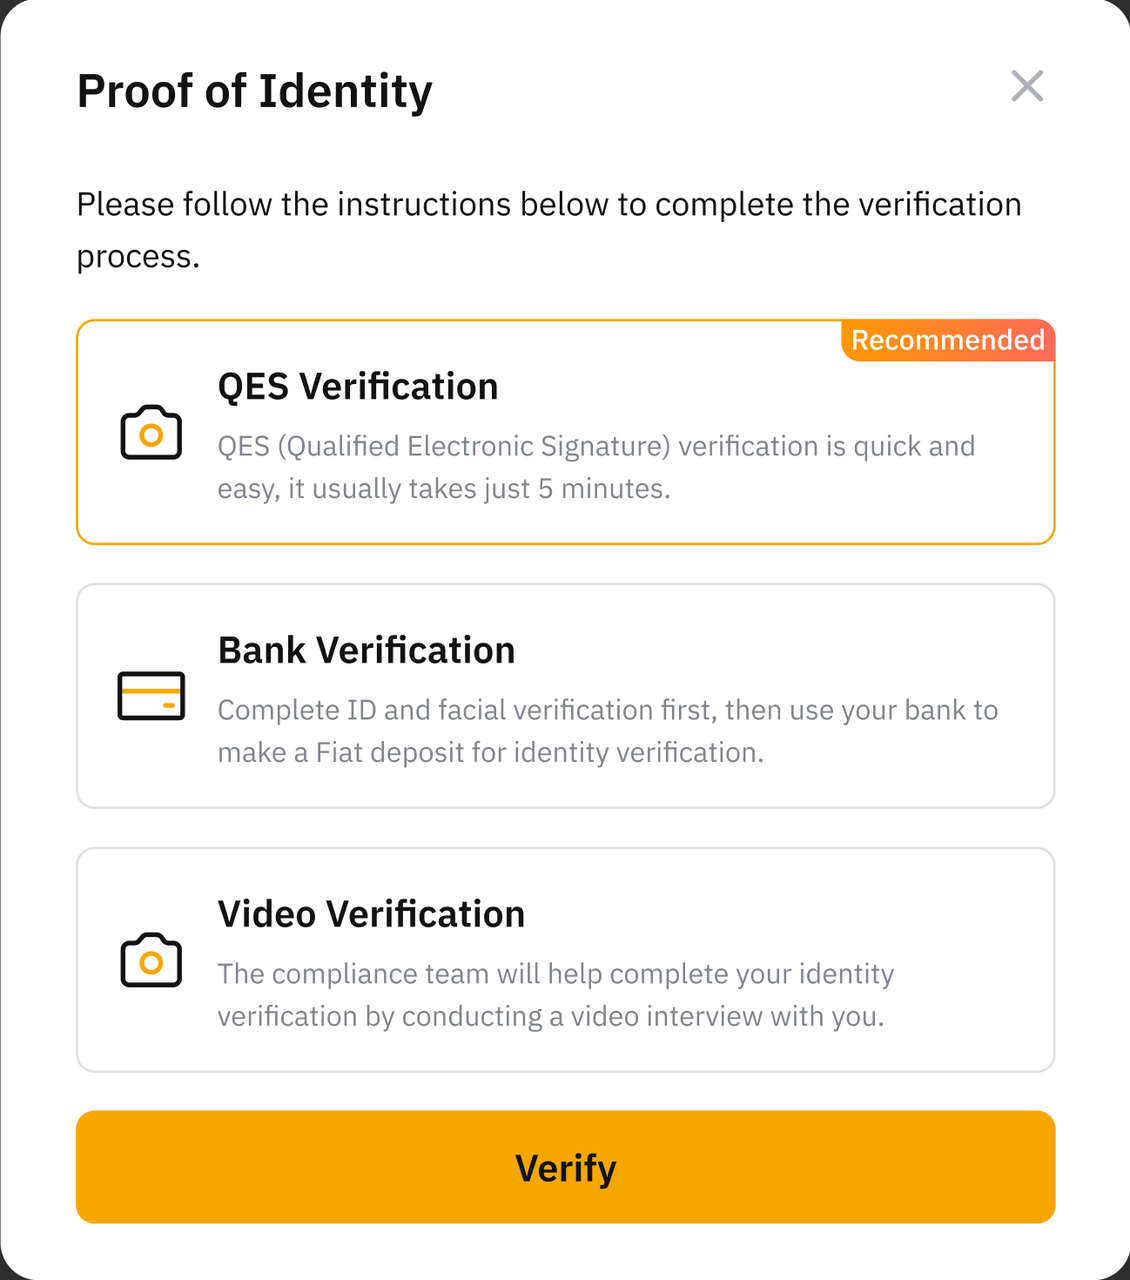Click "Qualified Electronic Signature" in the description
Image resolution: width=1130 pixels, height=1280 pixels.
(474, 446)
